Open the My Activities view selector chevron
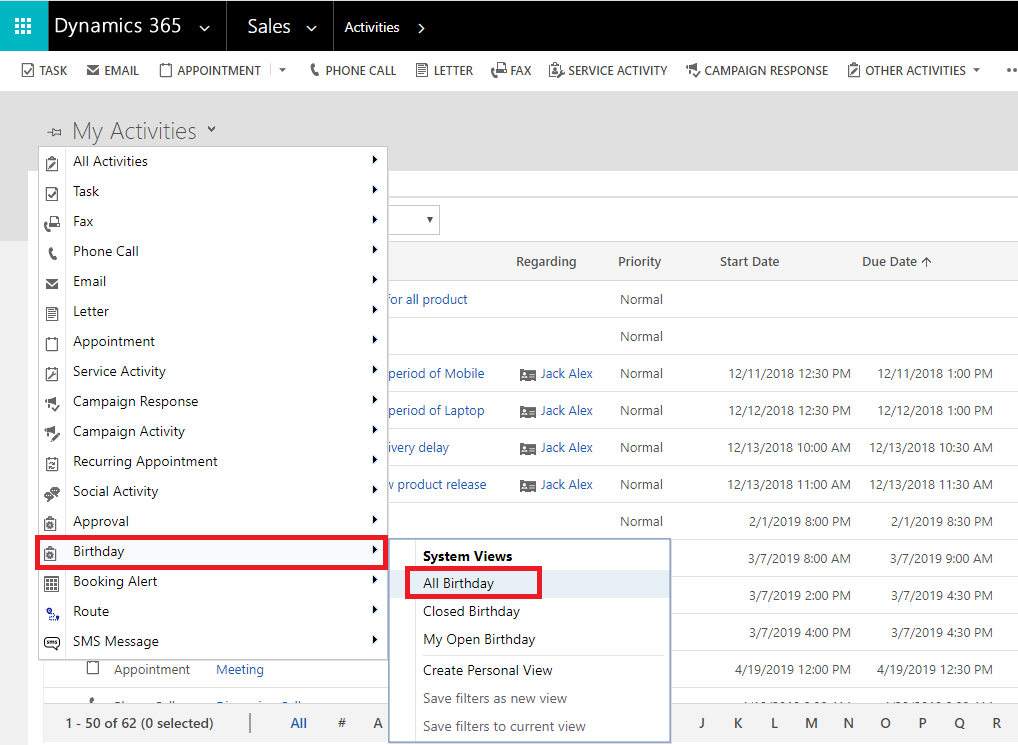1018x745 pixels. point(212,129)
